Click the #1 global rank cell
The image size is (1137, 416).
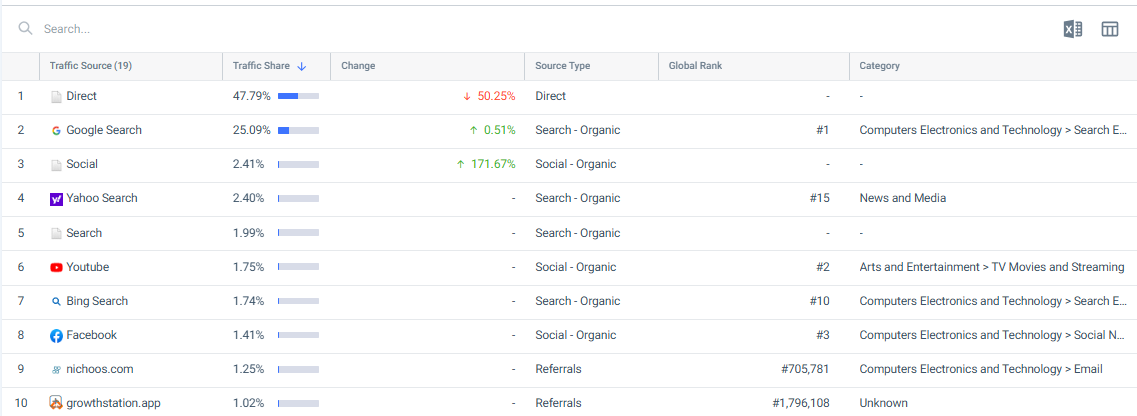tap(822, 130)
